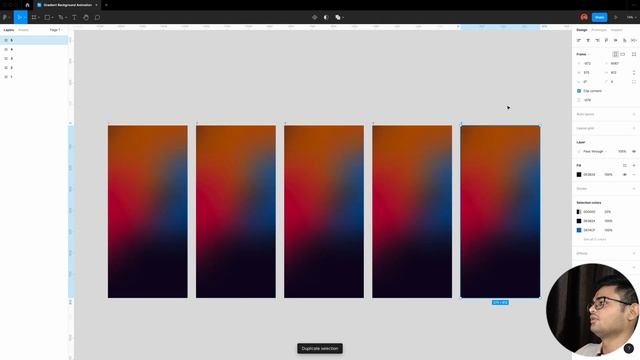Add an Effect with plus icon
This screenshot has height=360, width=640.
pos(634,253)
